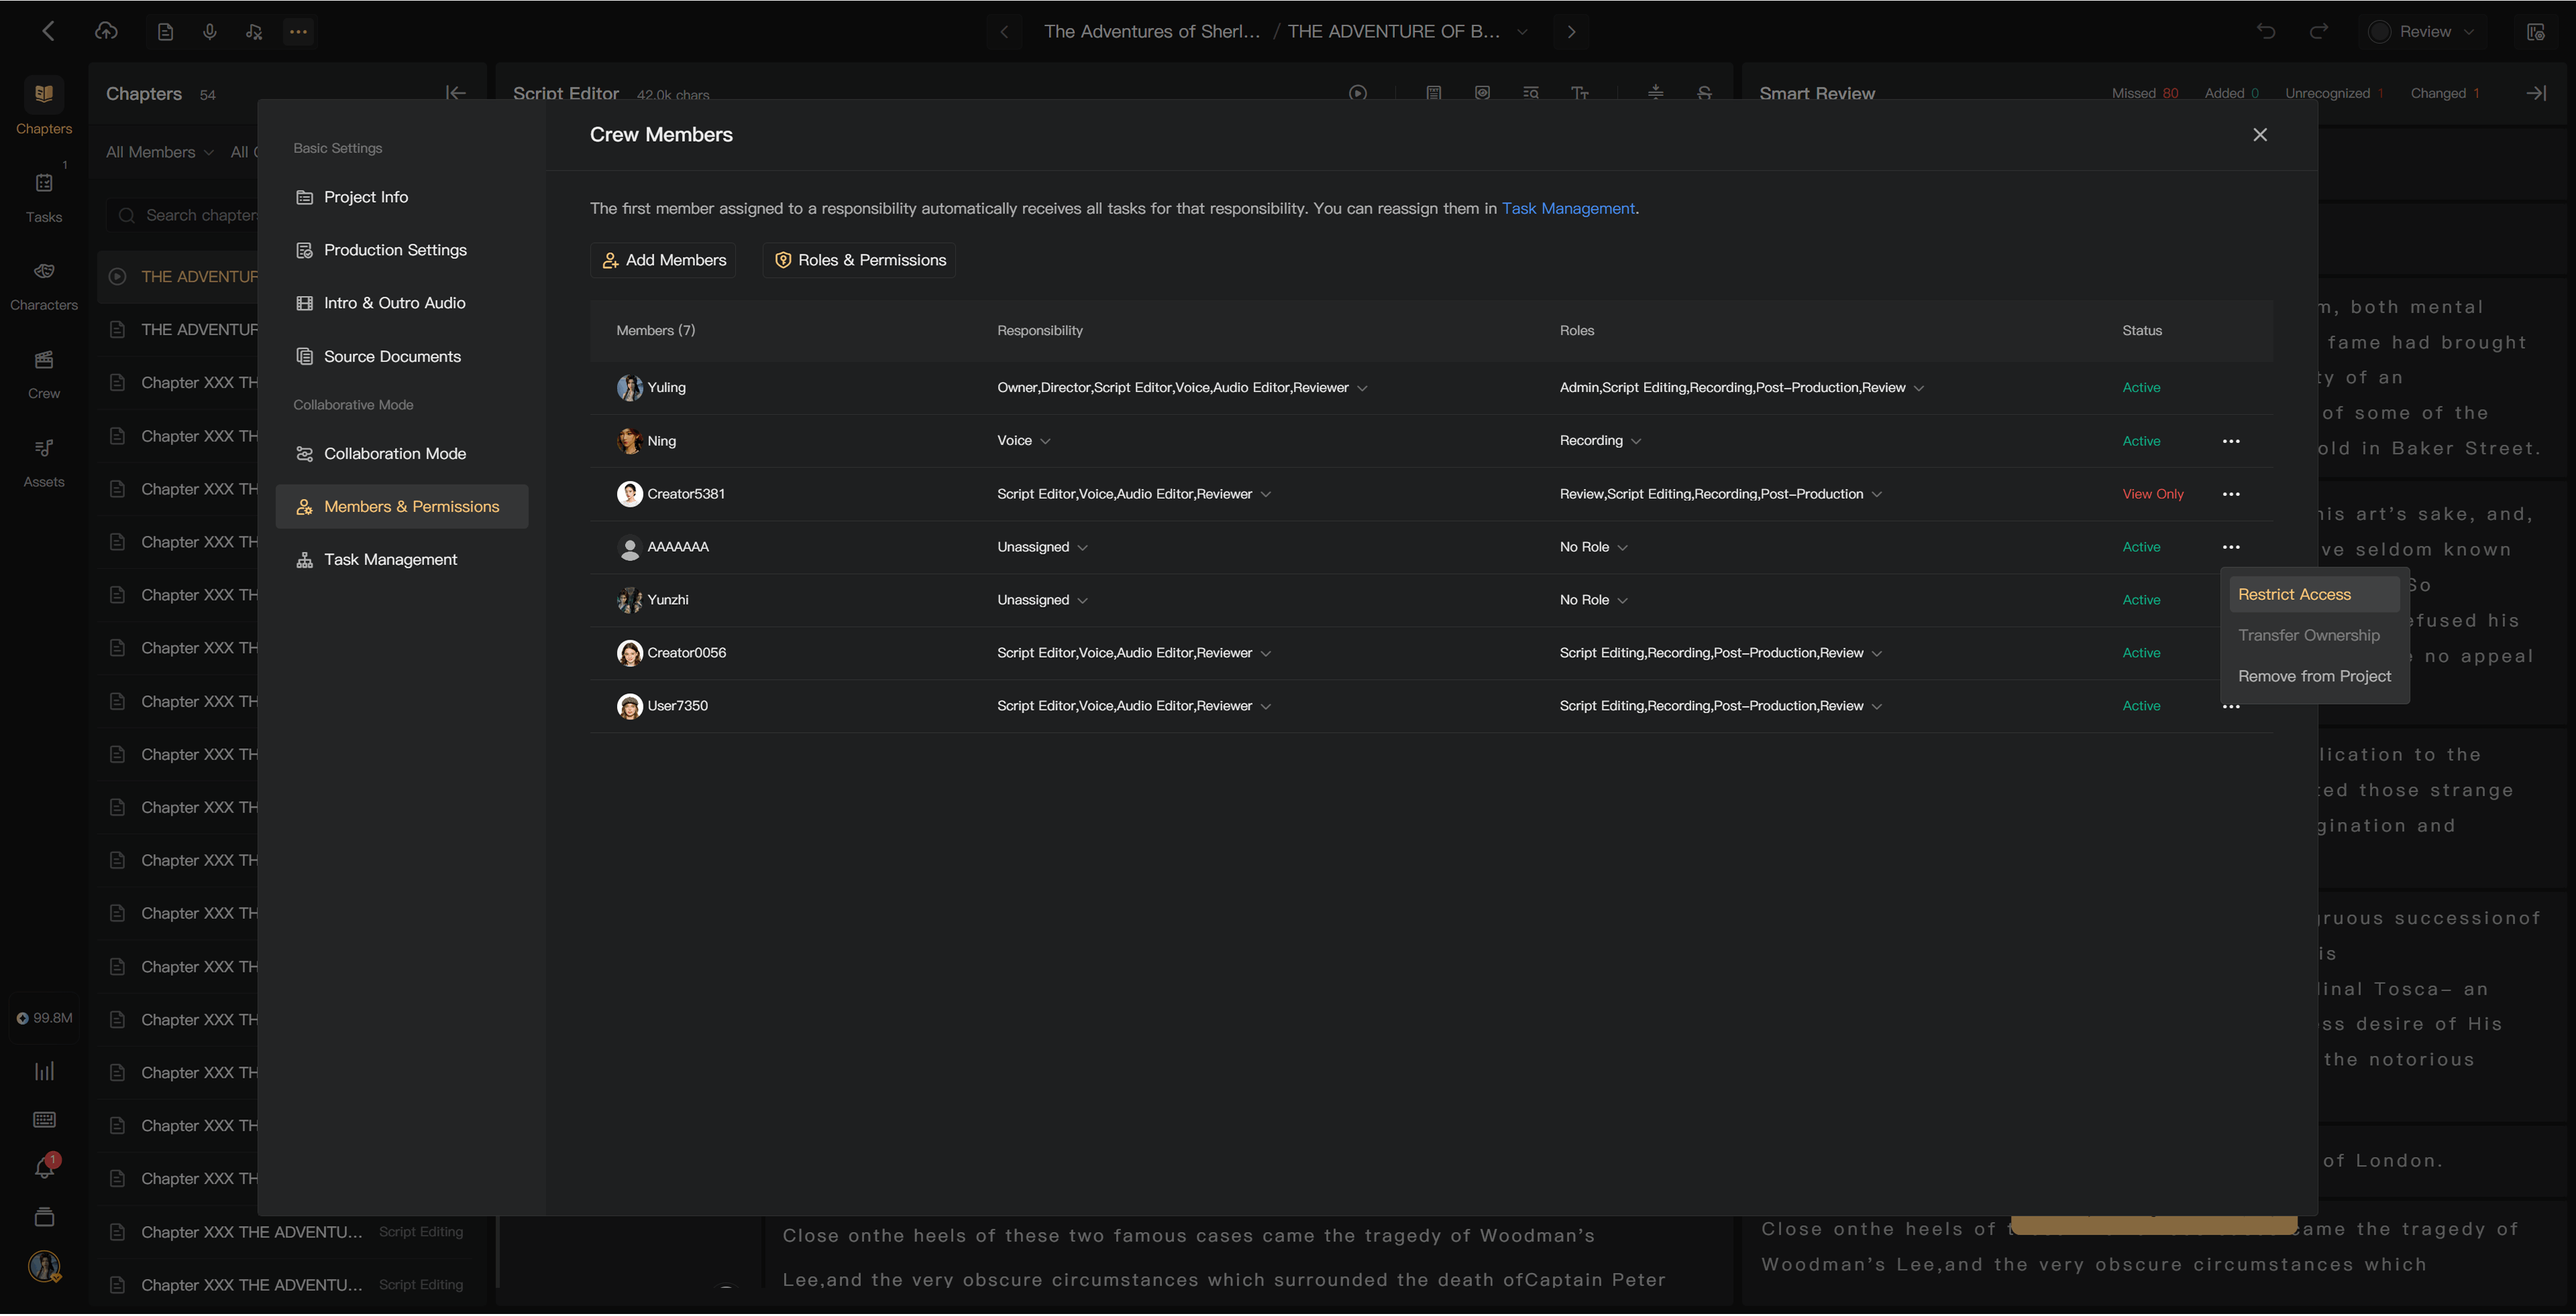Click the undo arrow icon
2576x1316 pixels.
[x=2266, y=31]
